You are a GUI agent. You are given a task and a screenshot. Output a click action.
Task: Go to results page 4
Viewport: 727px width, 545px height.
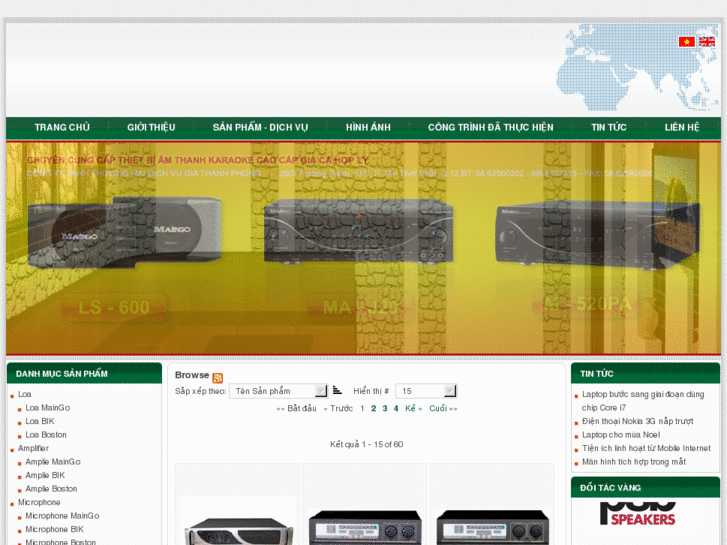point(396,409)
